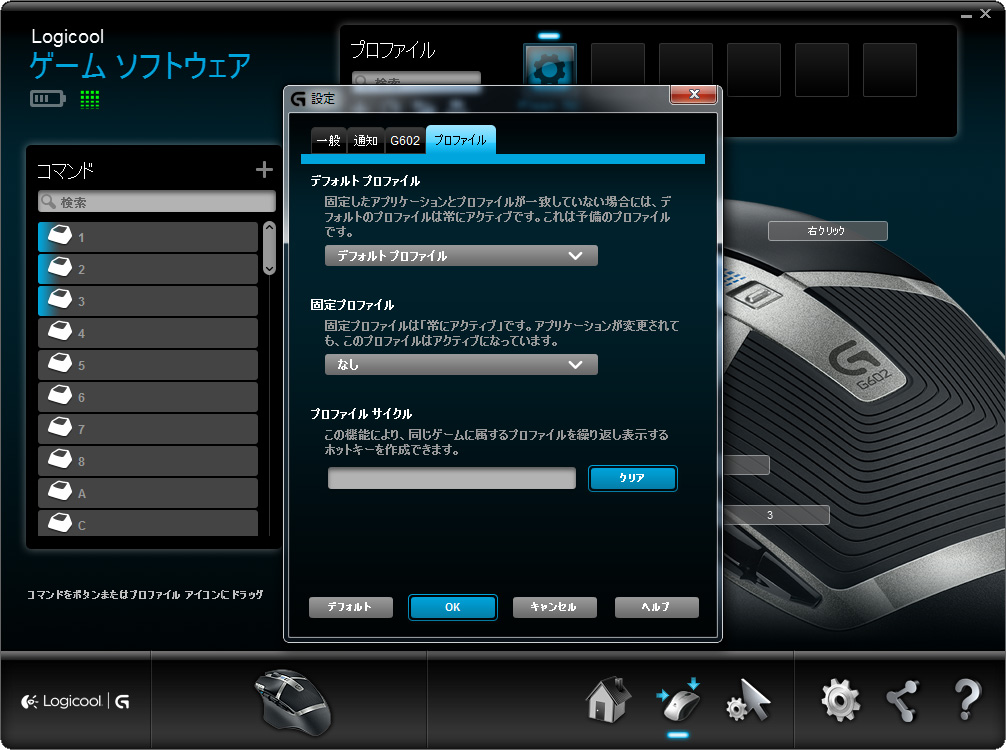The width and height of the screenshot is (1006, 750).
Task: Open button customization mouse icon with arrows
Action: (x=679, y=701)
